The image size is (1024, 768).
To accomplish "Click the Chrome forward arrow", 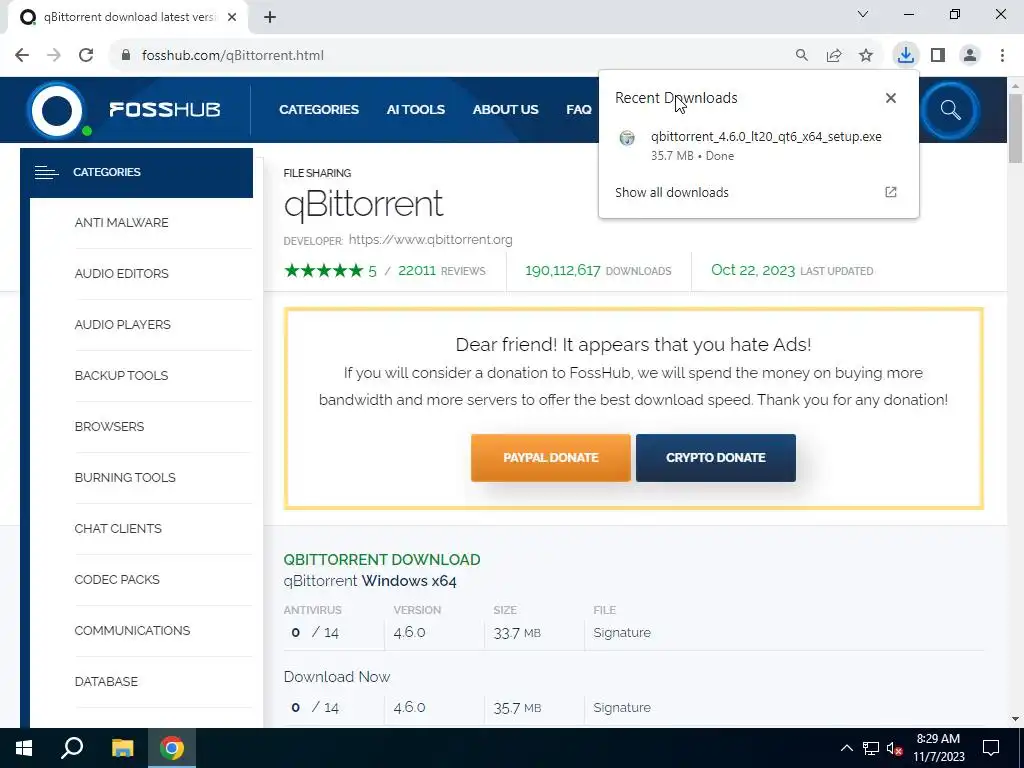I will pyautogui.click(x=54, y=56).
